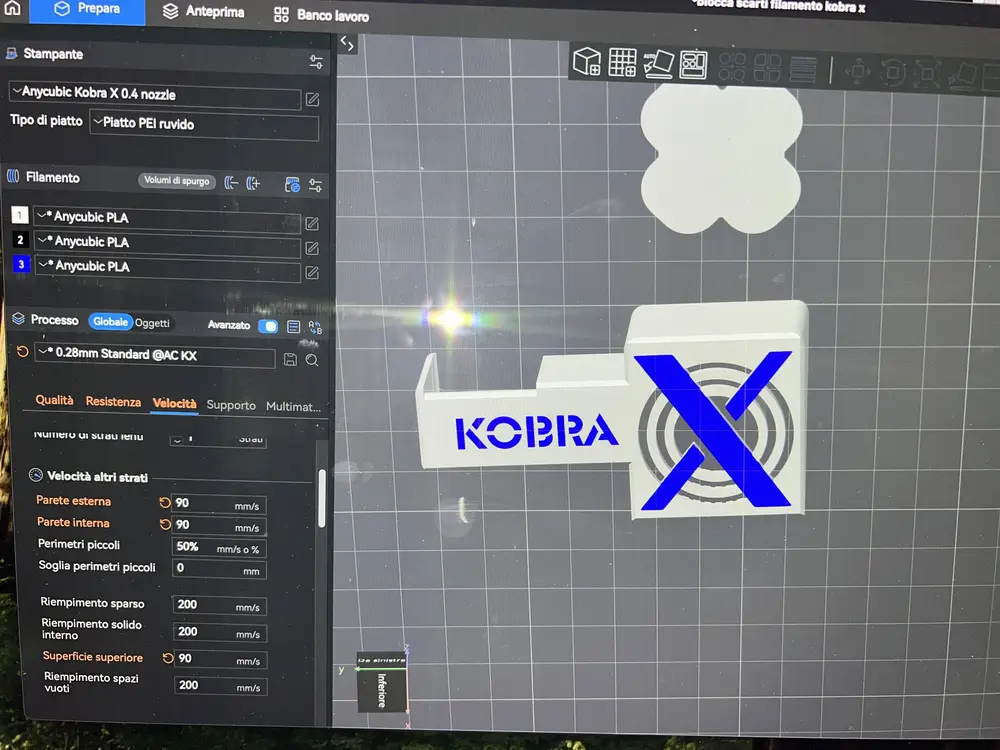This screenshot has height=750, width=1000.
Task: Select the Lay on face tool
Action: point(962,77)
